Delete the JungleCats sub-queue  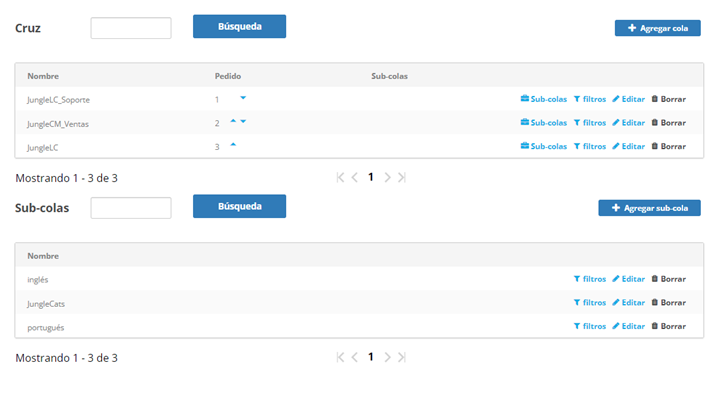click(669, 303)
